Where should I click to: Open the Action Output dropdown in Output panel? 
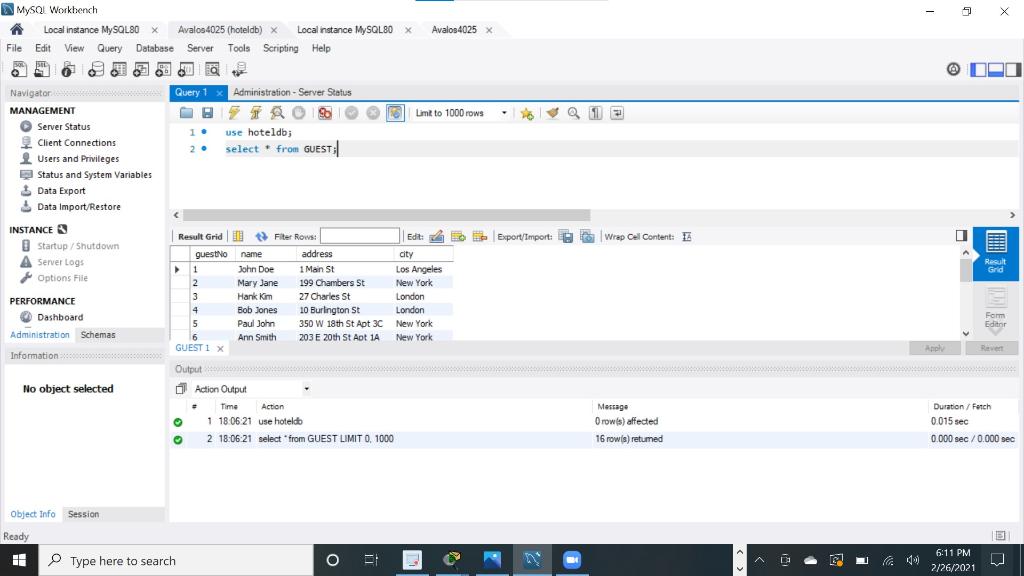click(x=306, y=388)
